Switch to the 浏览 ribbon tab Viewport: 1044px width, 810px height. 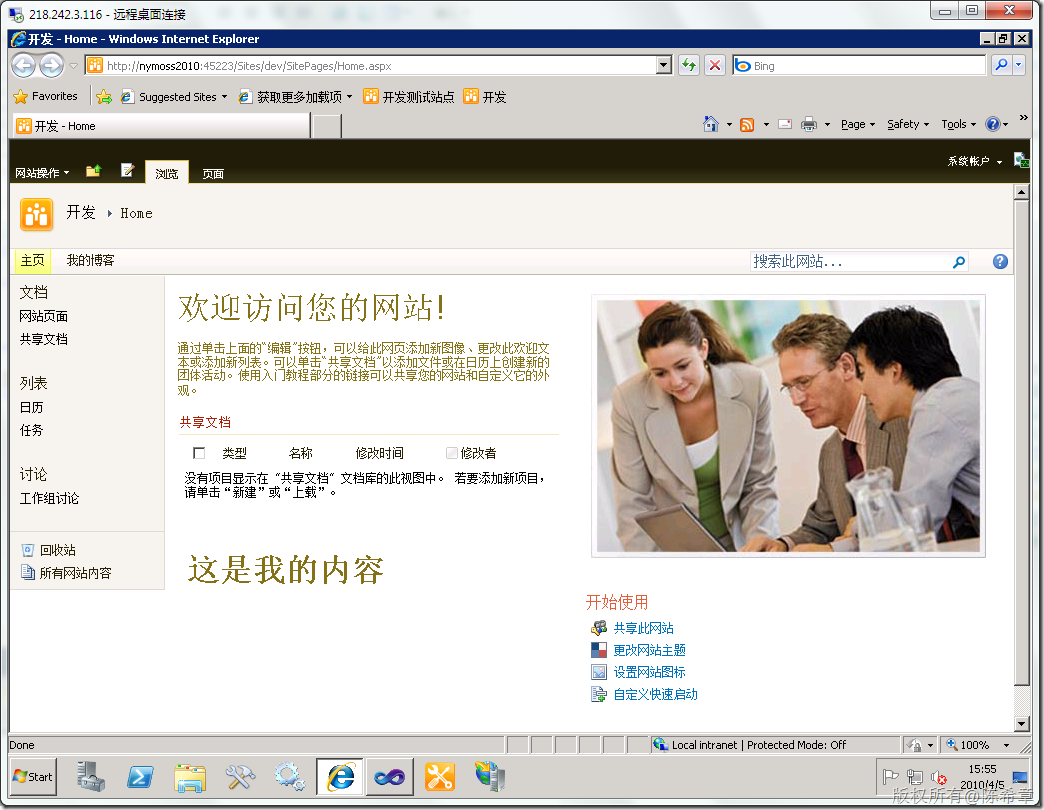point(166,173)
